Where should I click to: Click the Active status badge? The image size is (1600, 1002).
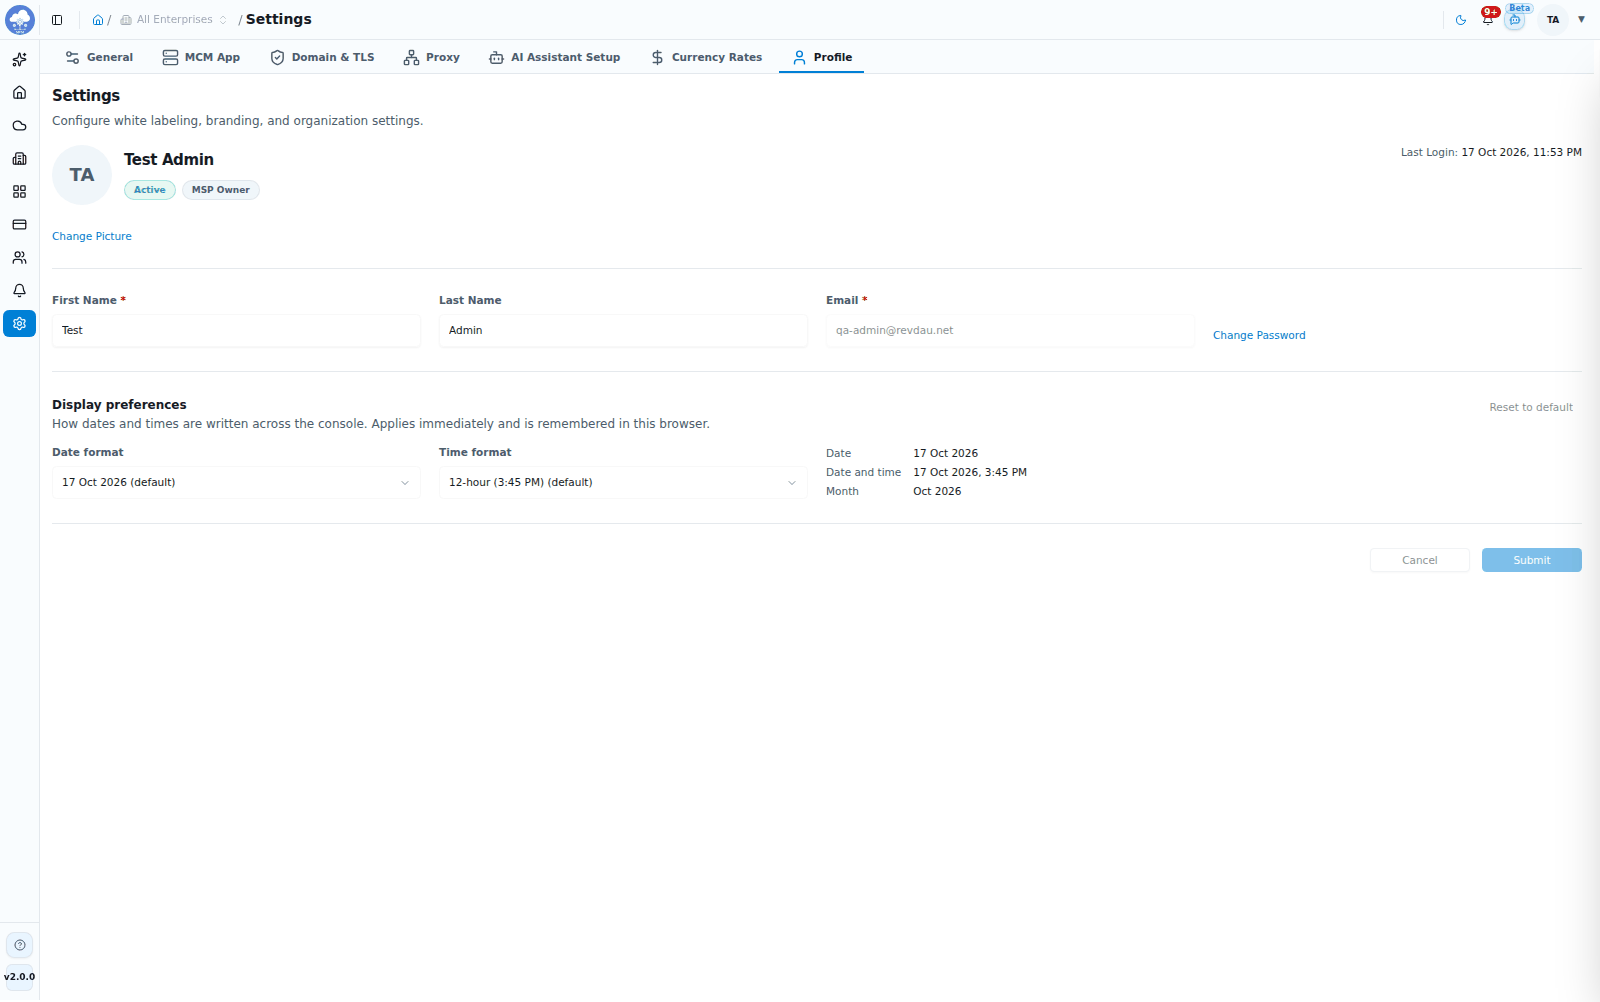[150, 190]
